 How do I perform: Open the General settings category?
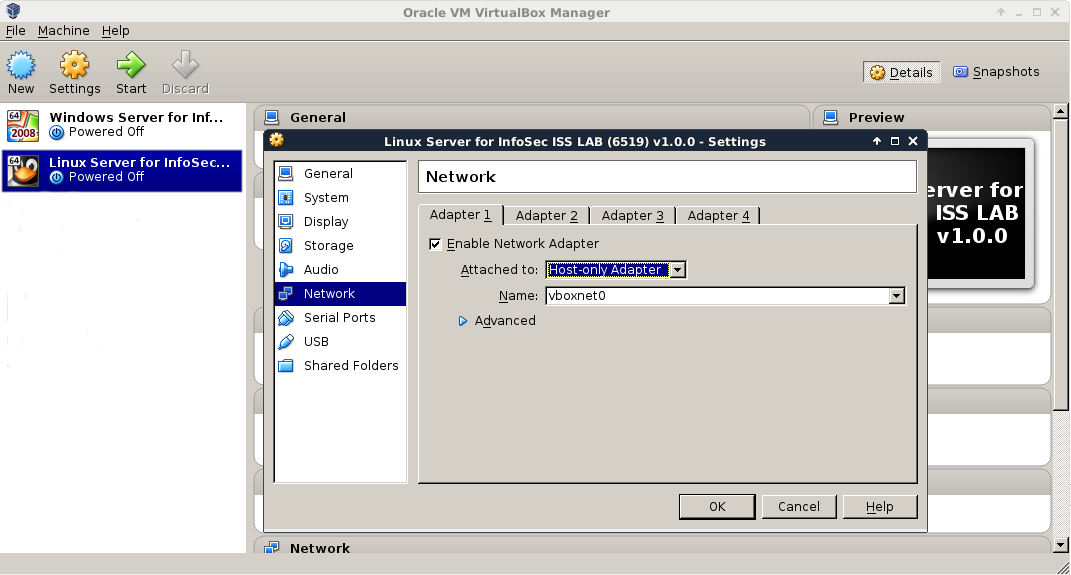pyautogui.click(x=340, y=173)
